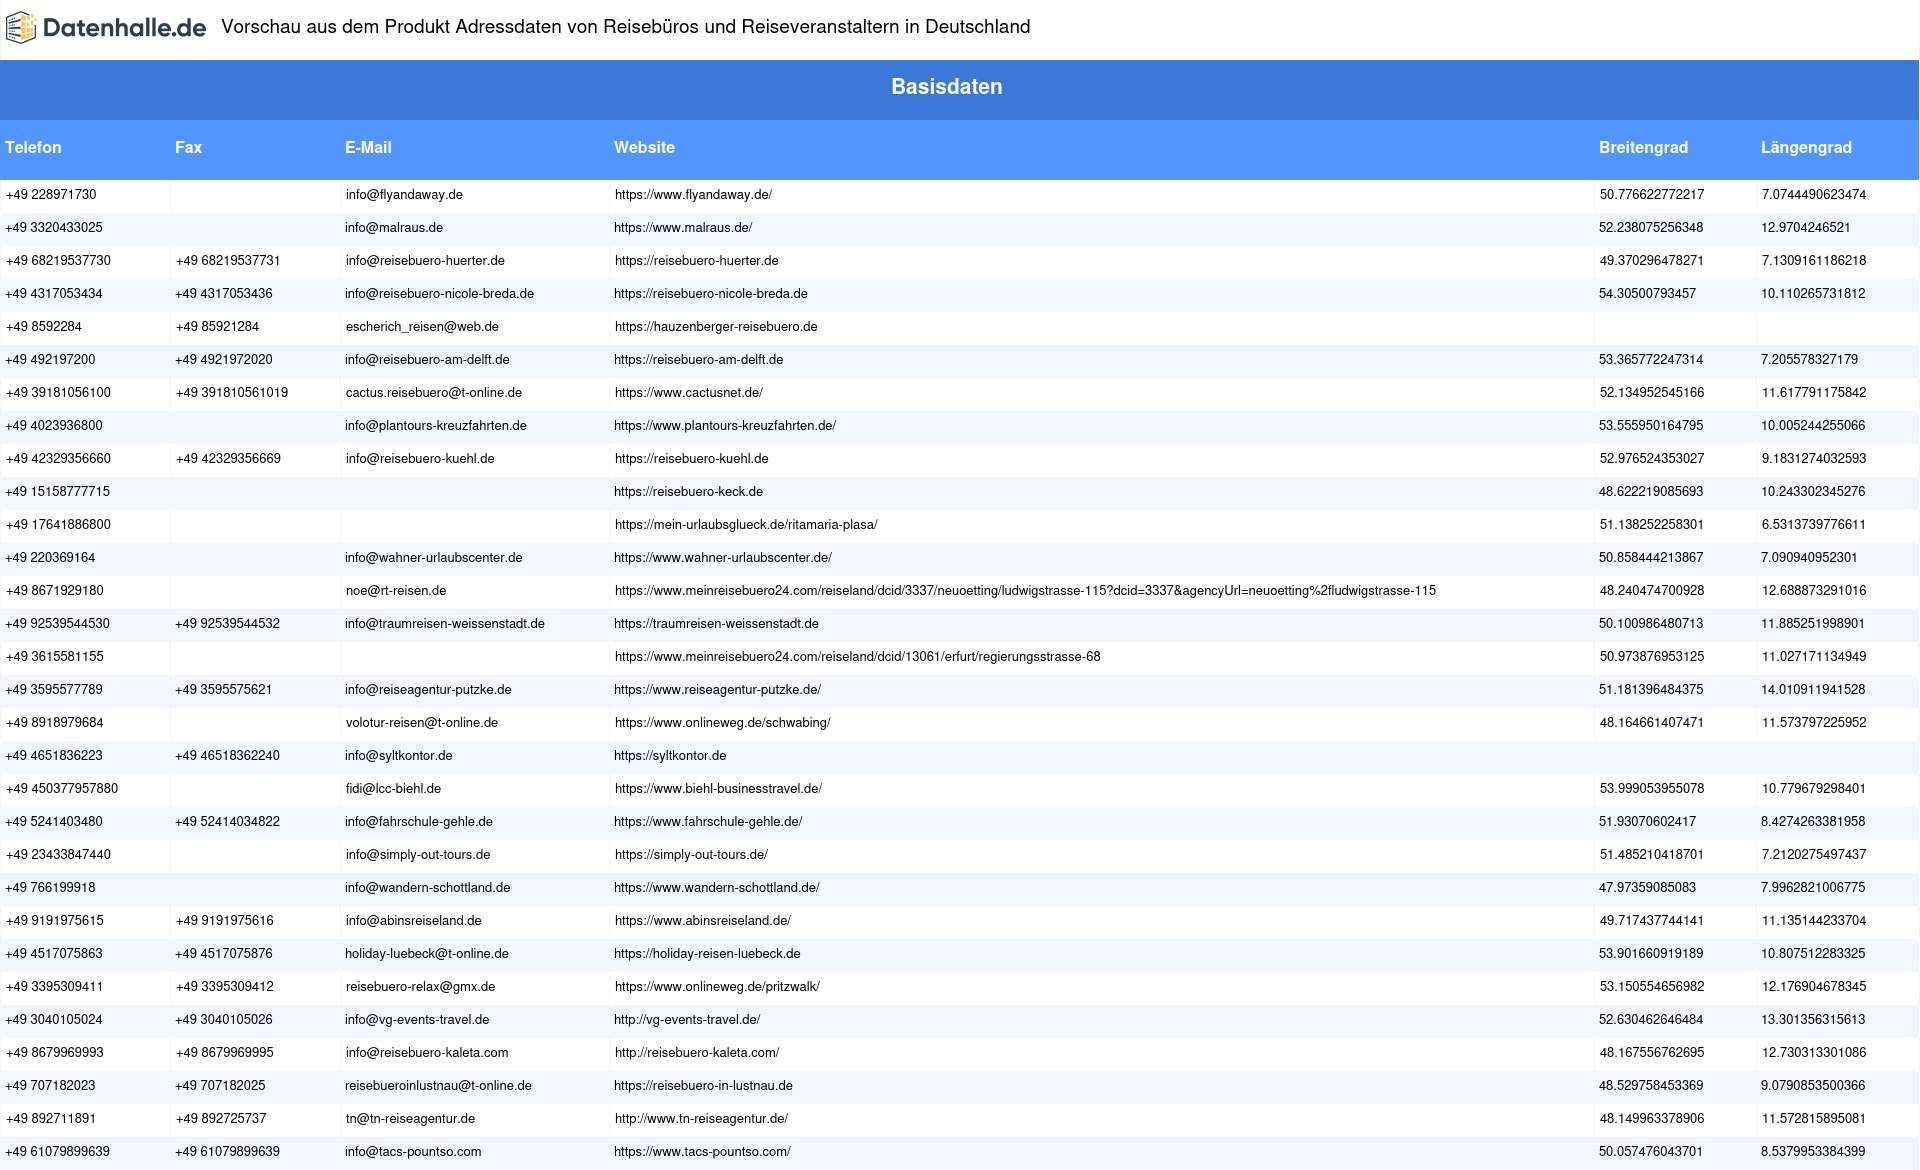1920x1170 pixels.
Task: Select email info@wahner-urlaubscenter.de
Action: click(434, 558)
